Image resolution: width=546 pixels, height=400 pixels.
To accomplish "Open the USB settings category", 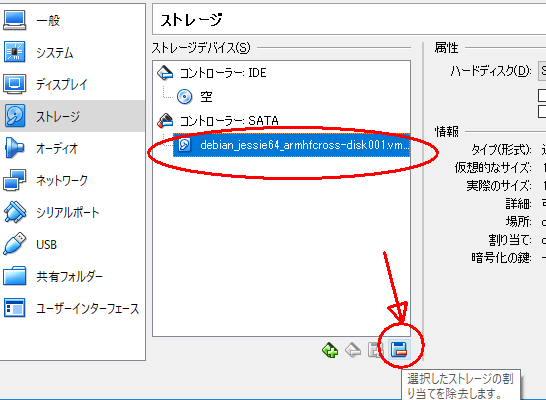I will (72, 244).
